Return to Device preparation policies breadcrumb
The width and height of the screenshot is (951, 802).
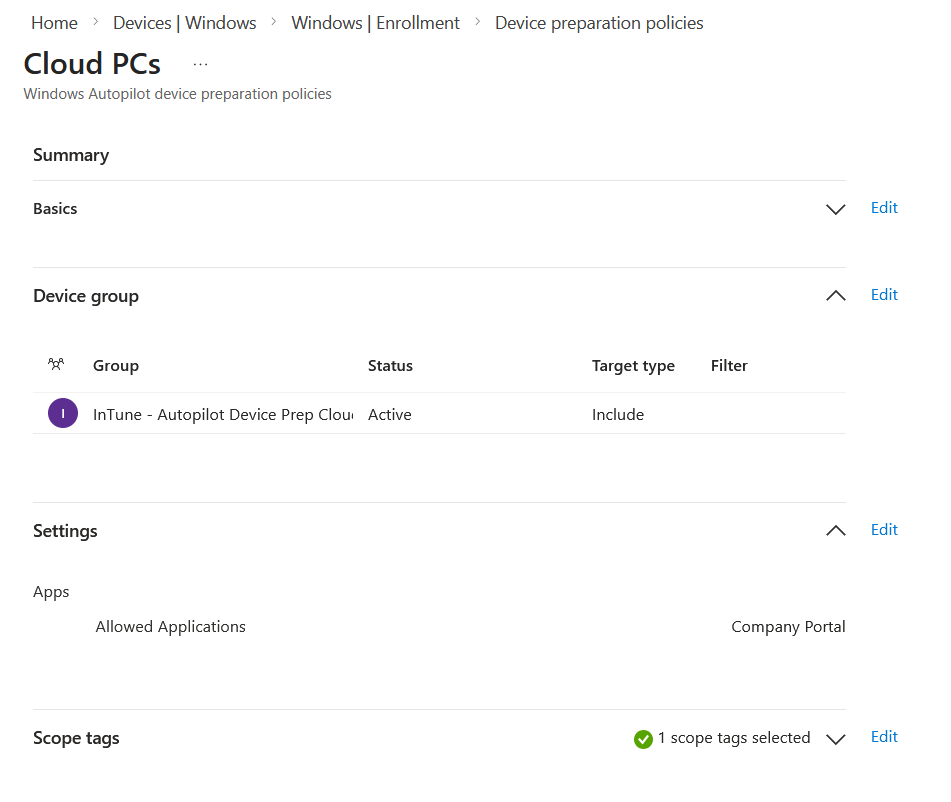[599, 23]
